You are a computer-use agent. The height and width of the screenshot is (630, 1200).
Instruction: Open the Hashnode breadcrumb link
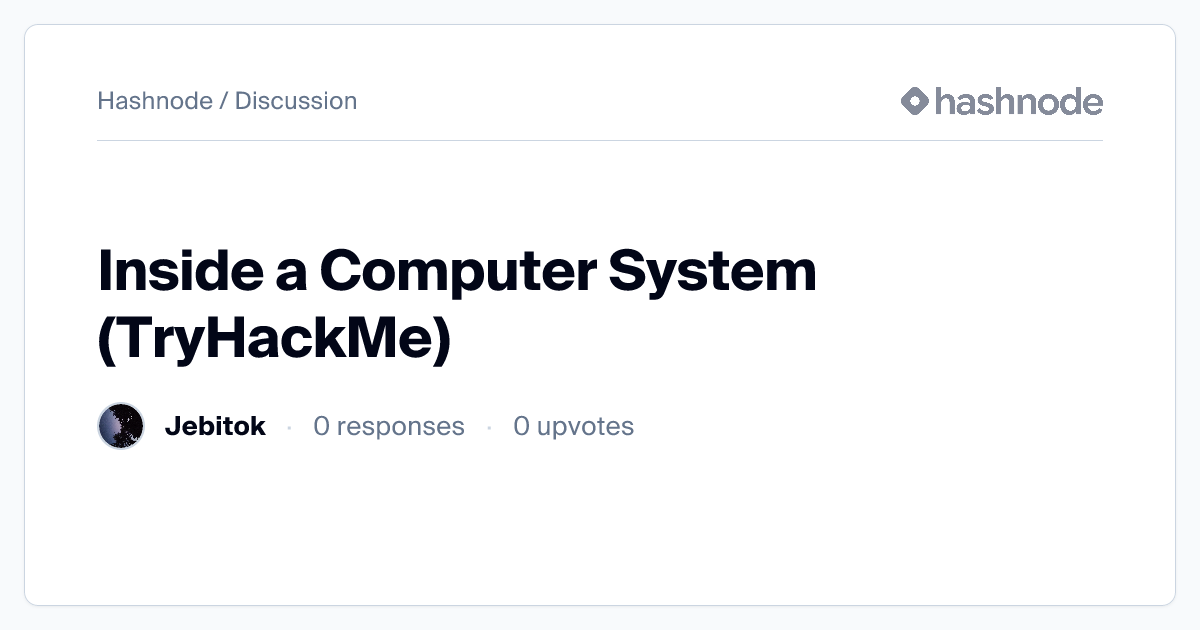(x=155, y=101)
